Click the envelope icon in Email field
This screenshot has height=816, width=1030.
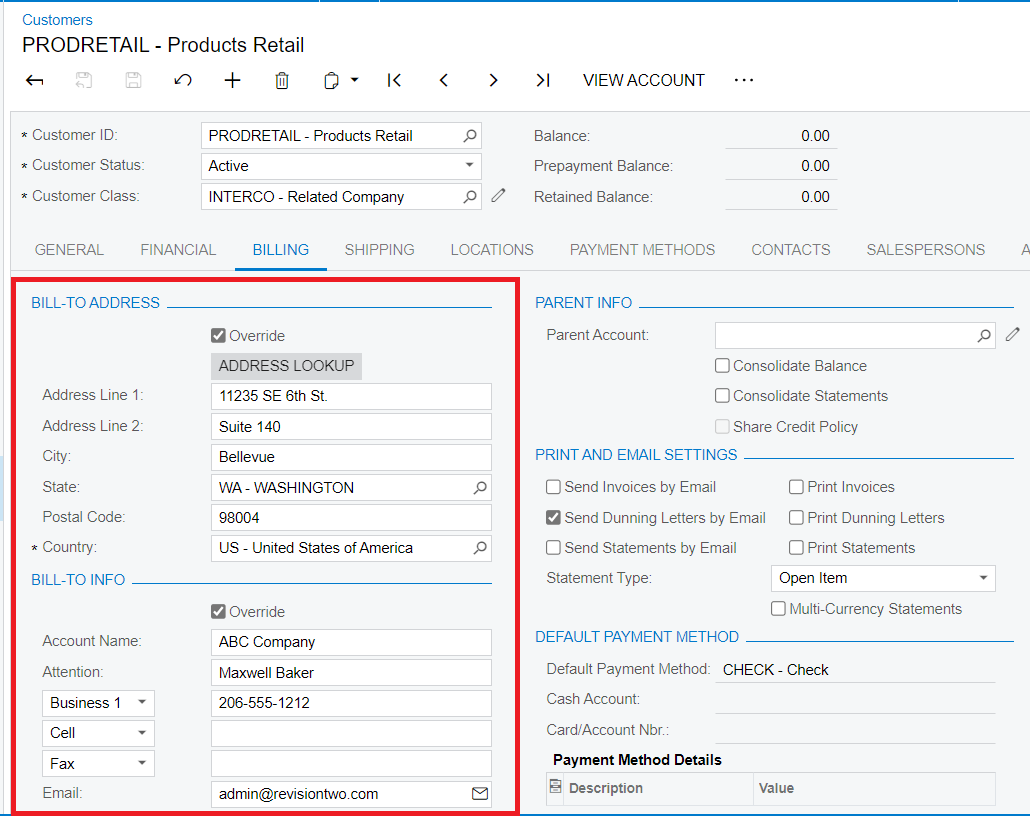[x=480, y=794]
